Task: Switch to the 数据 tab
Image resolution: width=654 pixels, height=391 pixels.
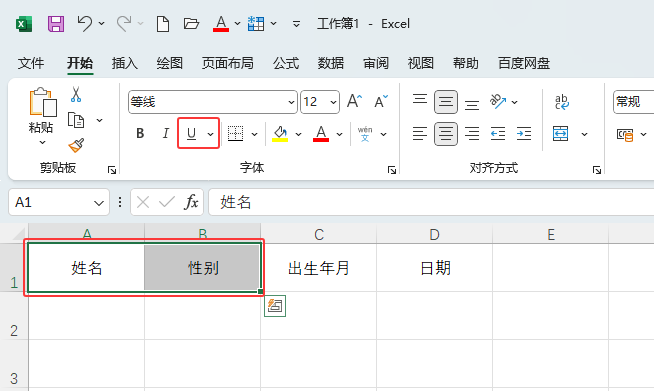Action: coord(331,63)
